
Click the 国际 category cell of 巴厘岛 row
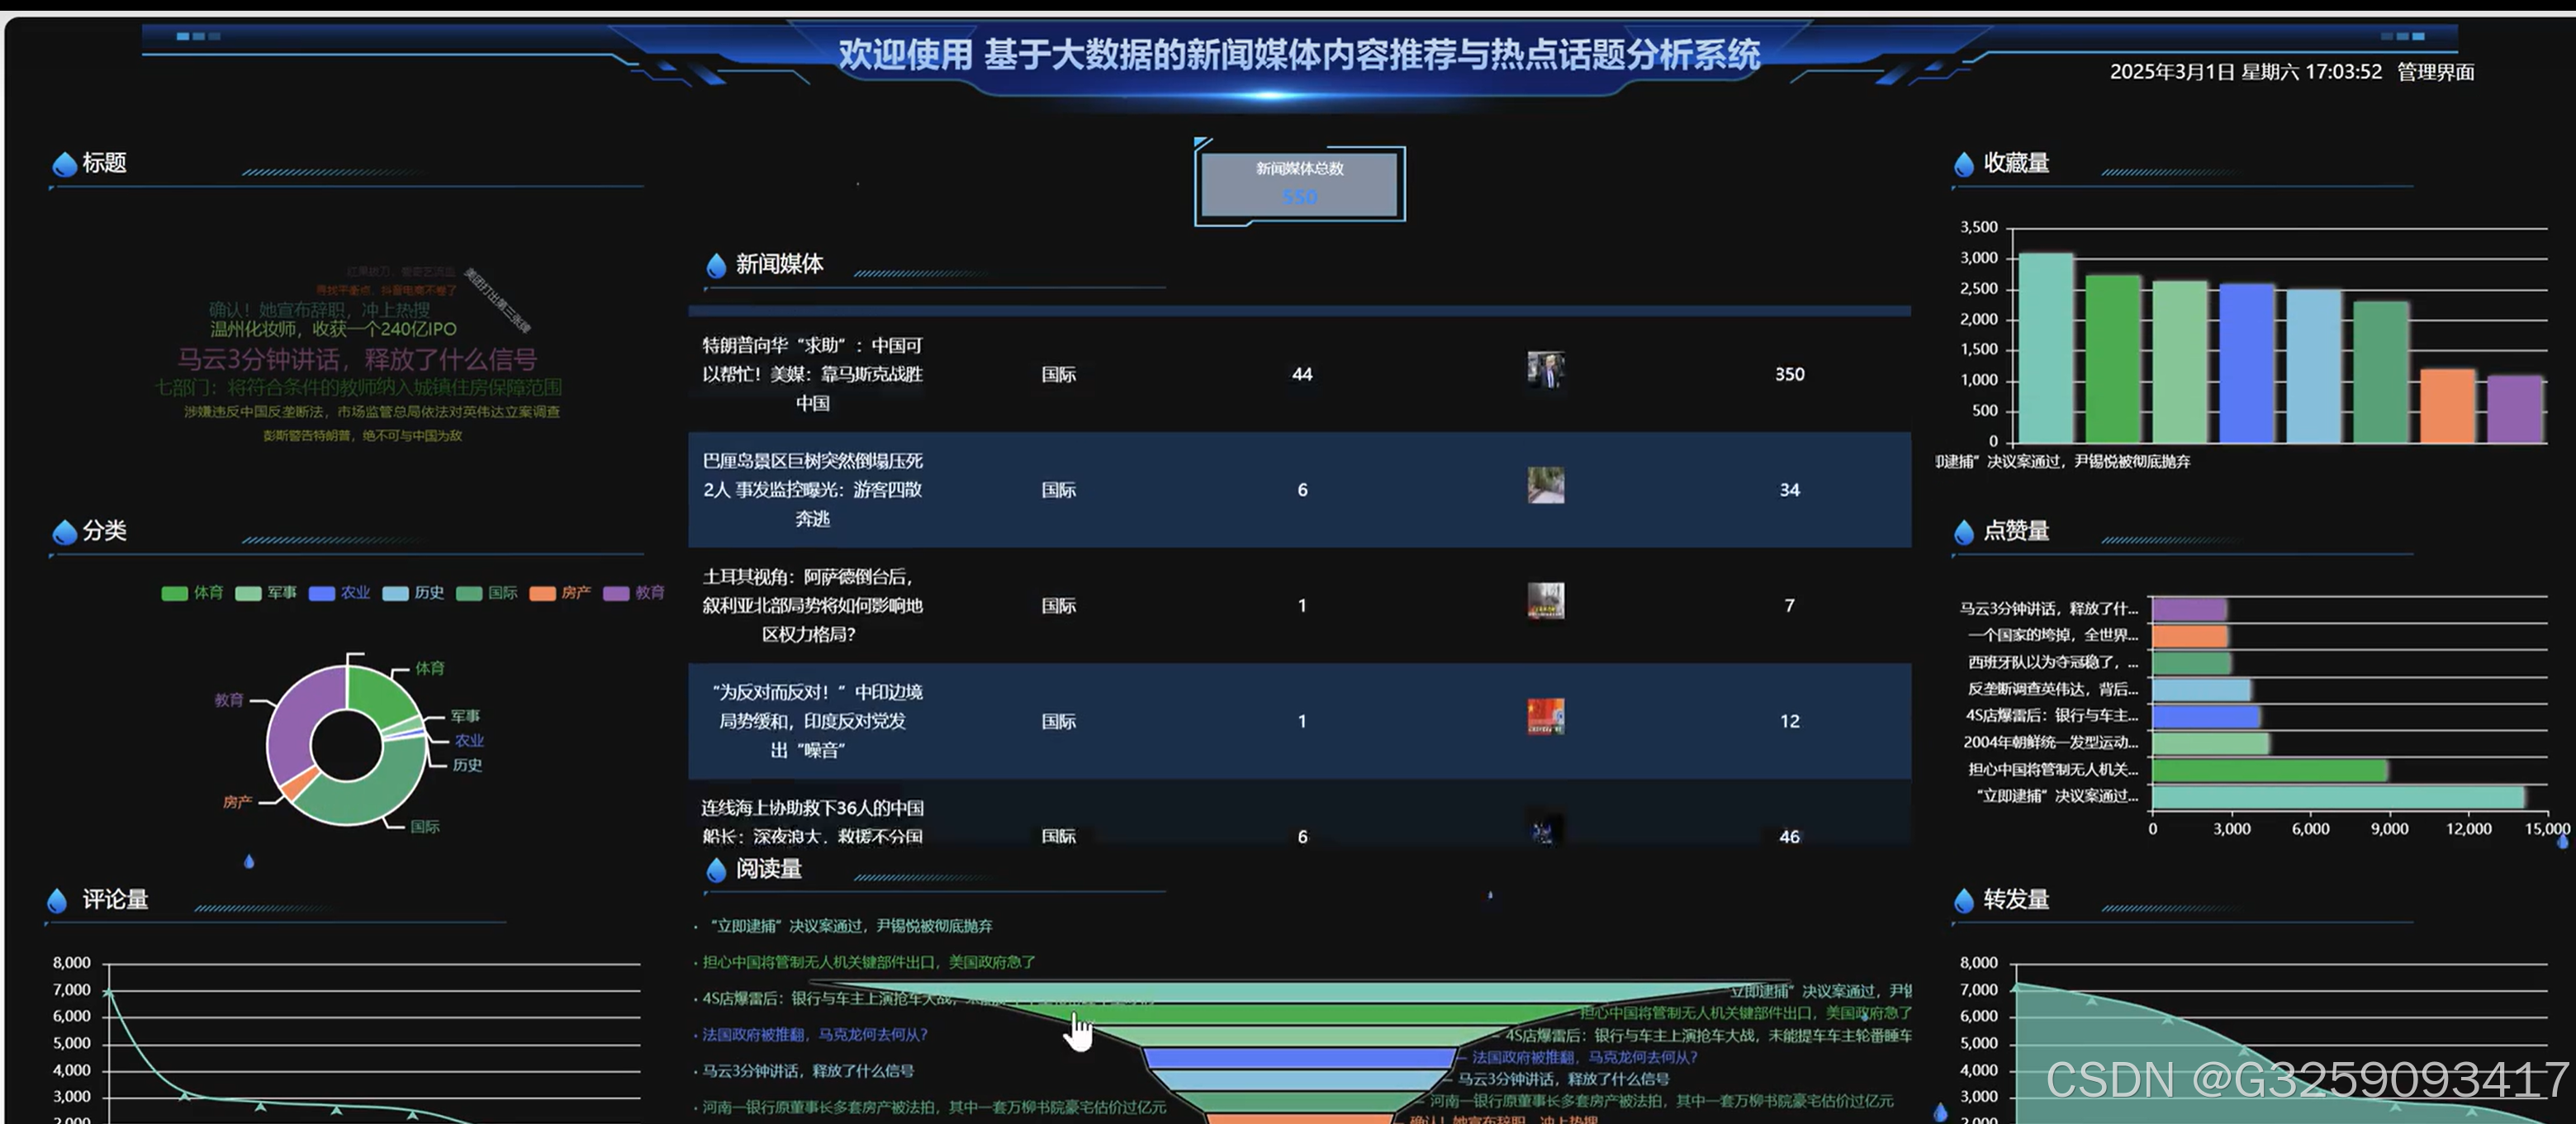pos(1058,490)
